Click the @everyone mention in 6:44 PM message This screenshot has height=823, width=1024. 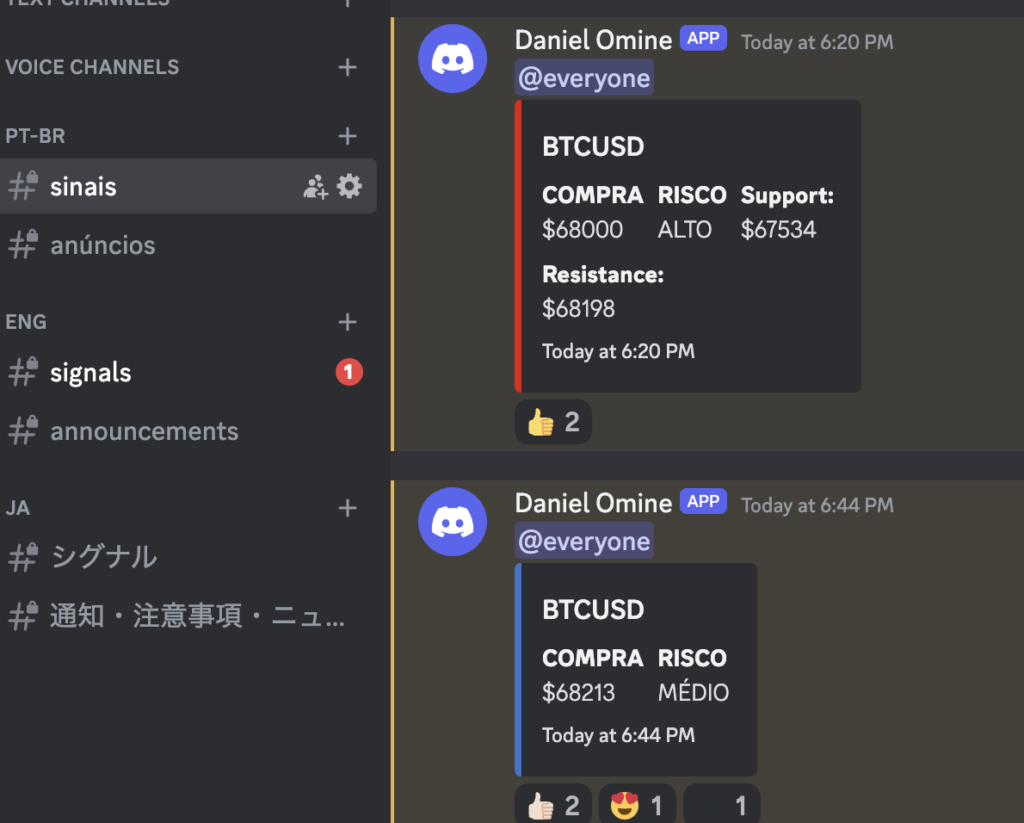point(584,541)
